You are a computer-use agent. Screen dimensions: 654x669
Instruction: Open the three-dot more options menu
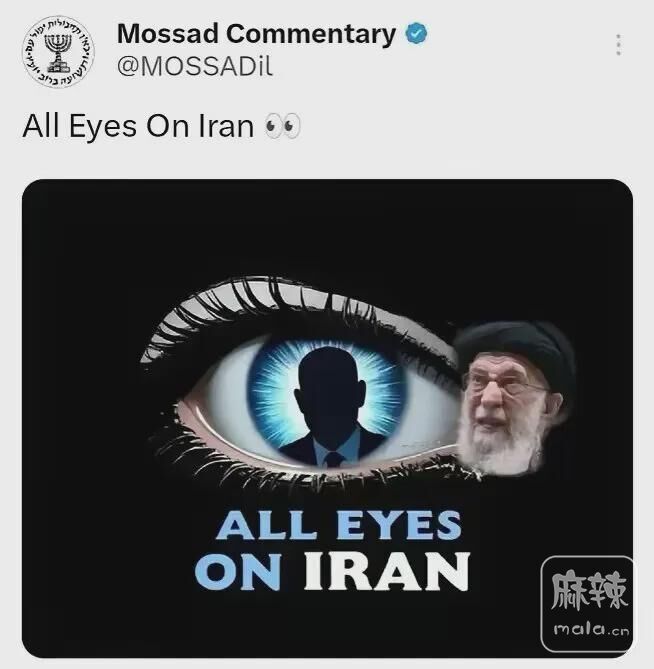click(619, 45)
